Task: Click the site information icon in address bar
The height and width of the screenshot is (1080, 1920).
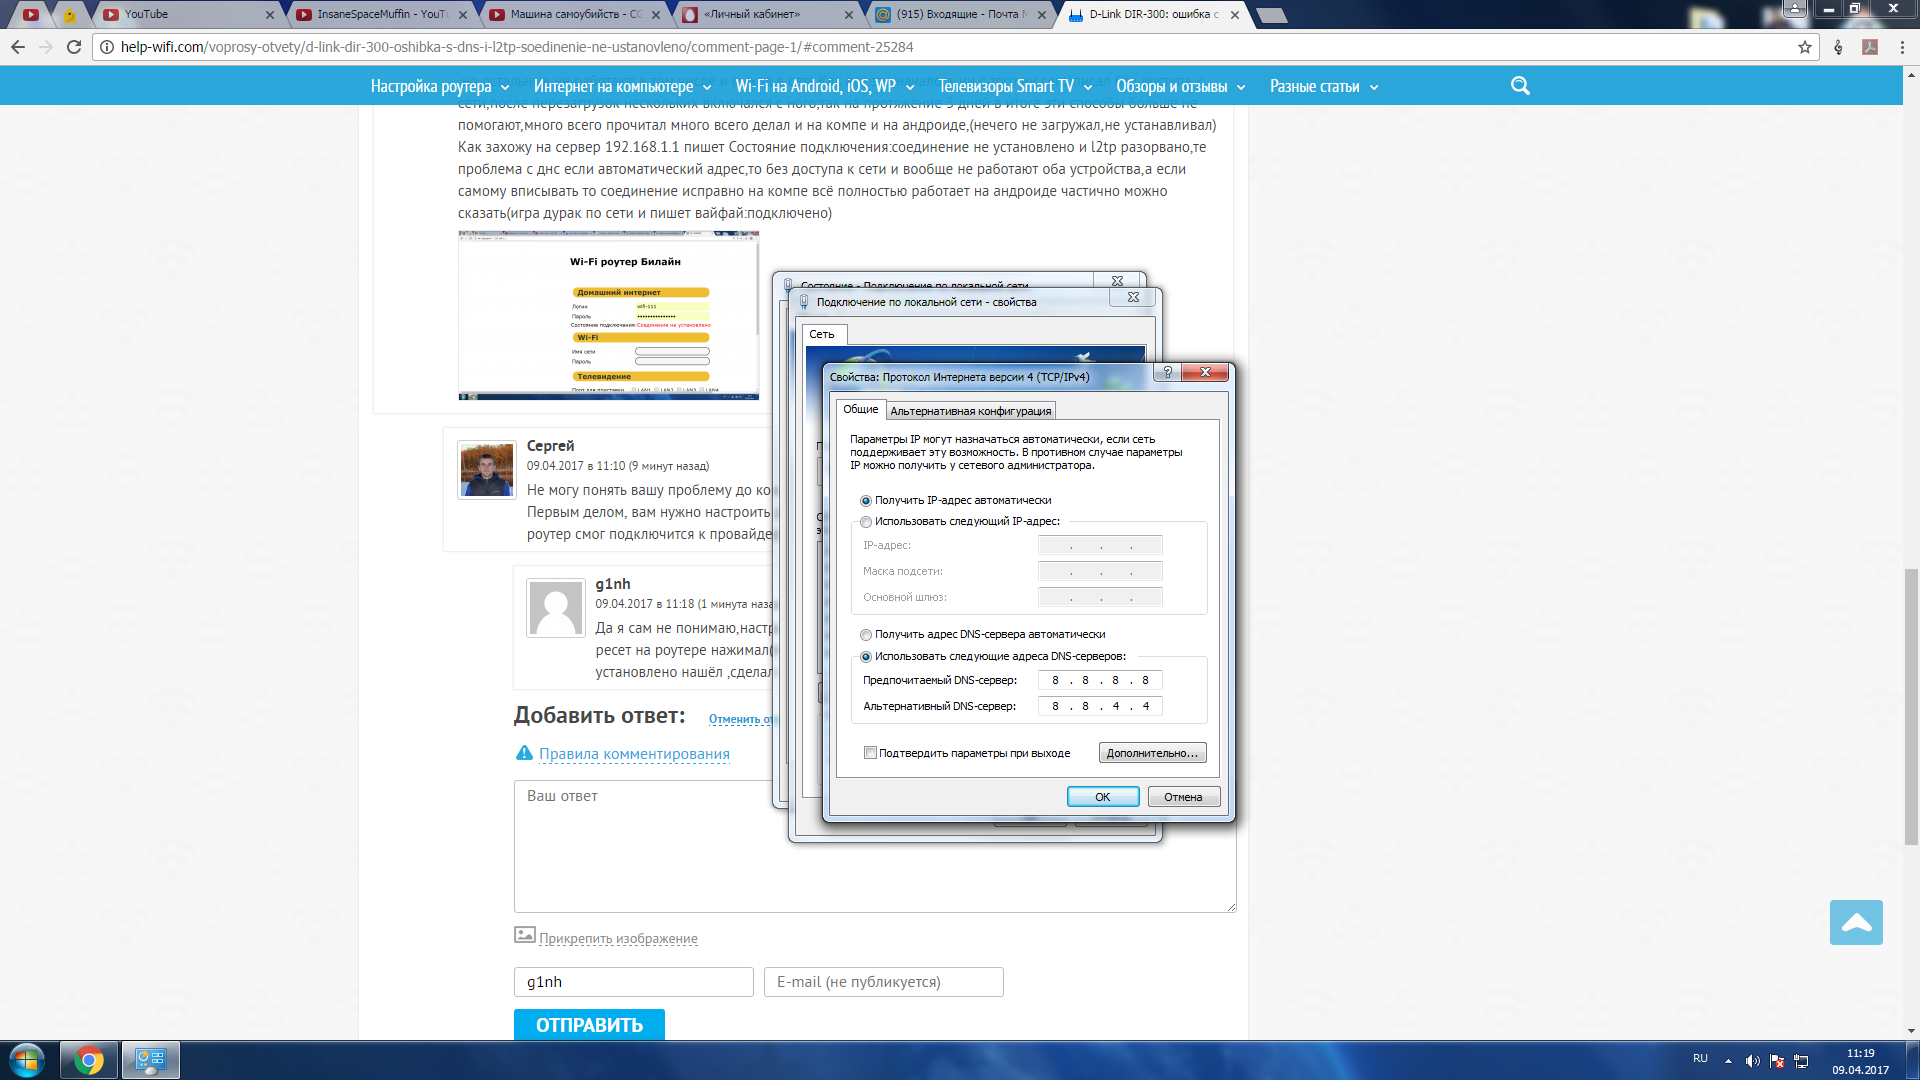Action: point(107,47)
